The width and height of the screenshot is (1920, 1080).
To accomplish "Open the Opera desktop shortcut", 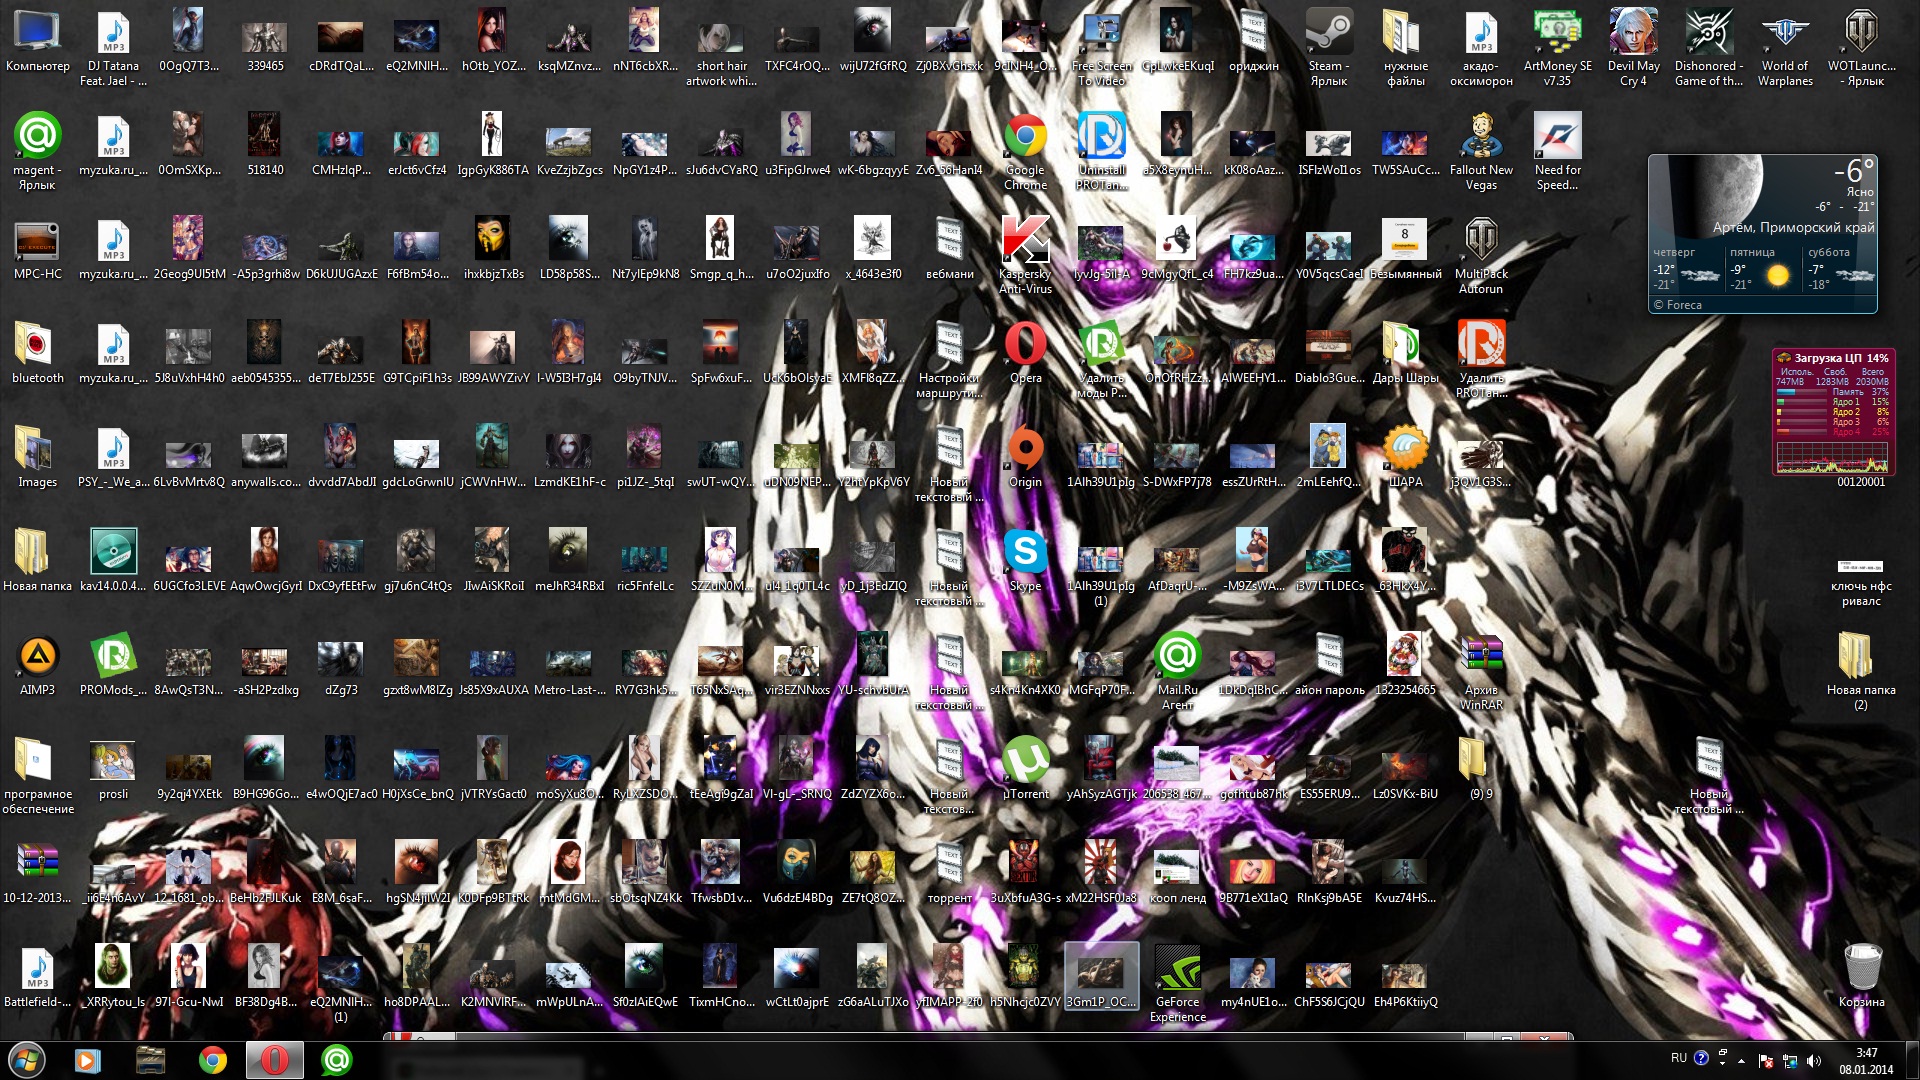I will pyautogui.click(x=1025, y=353).
